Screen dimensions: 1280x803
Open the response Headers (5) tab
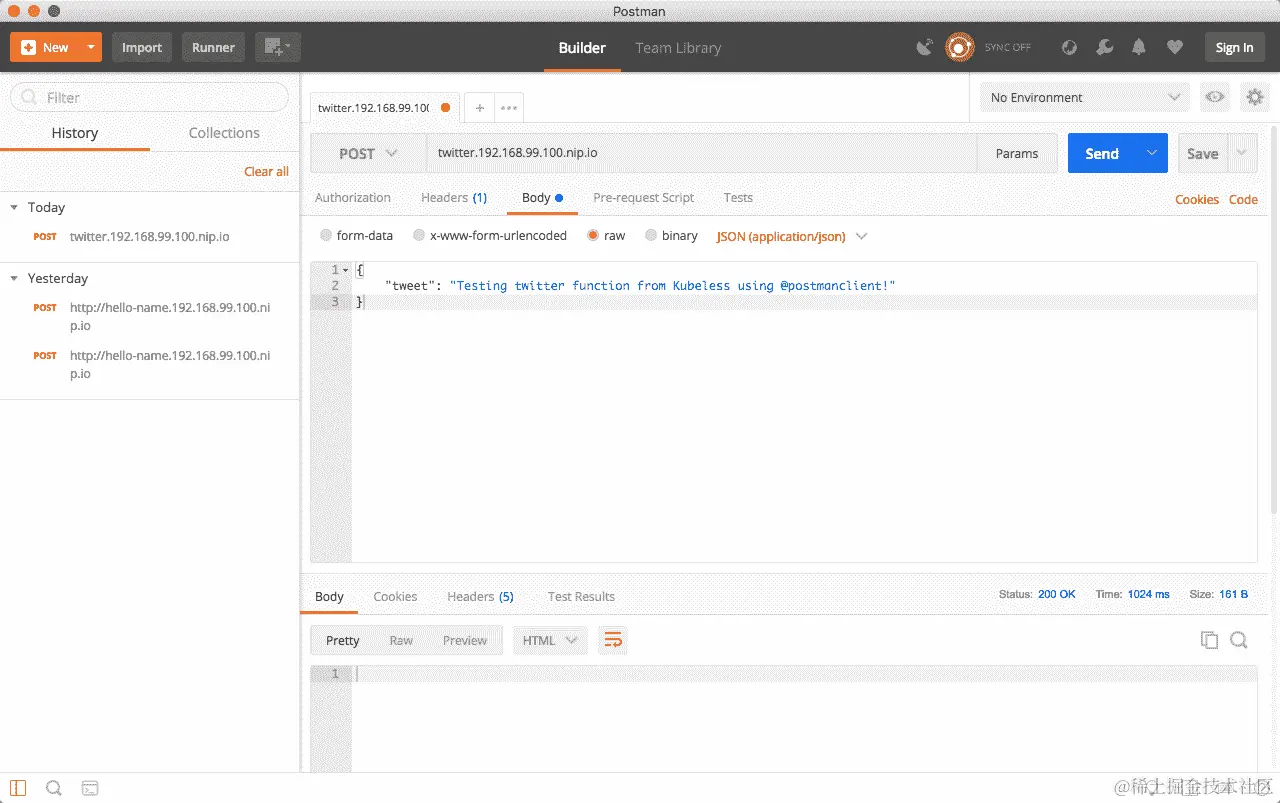coord(480,597)
